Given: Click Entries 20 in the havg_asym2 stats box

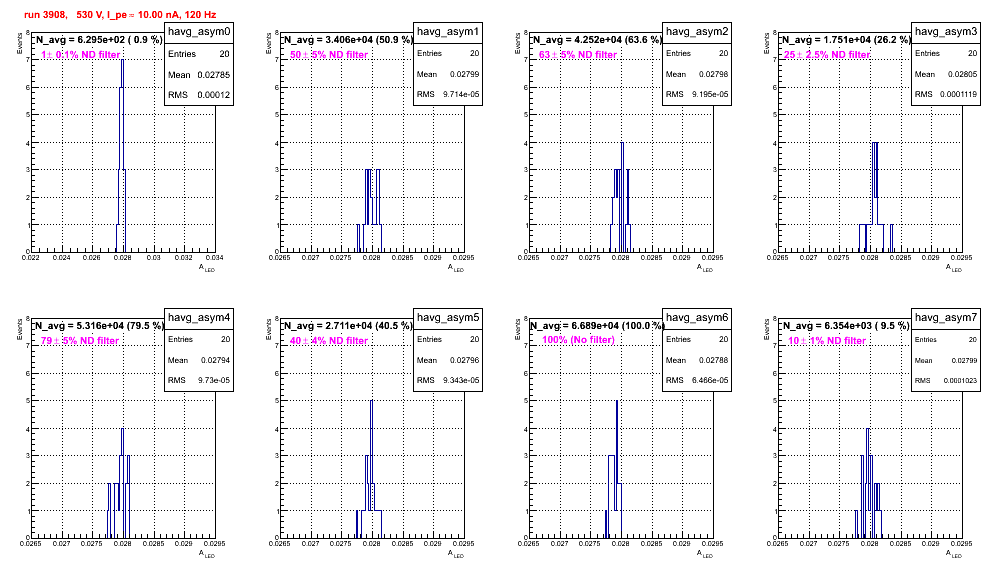Looking at the screenshot, I should click(x=697, y=53).
